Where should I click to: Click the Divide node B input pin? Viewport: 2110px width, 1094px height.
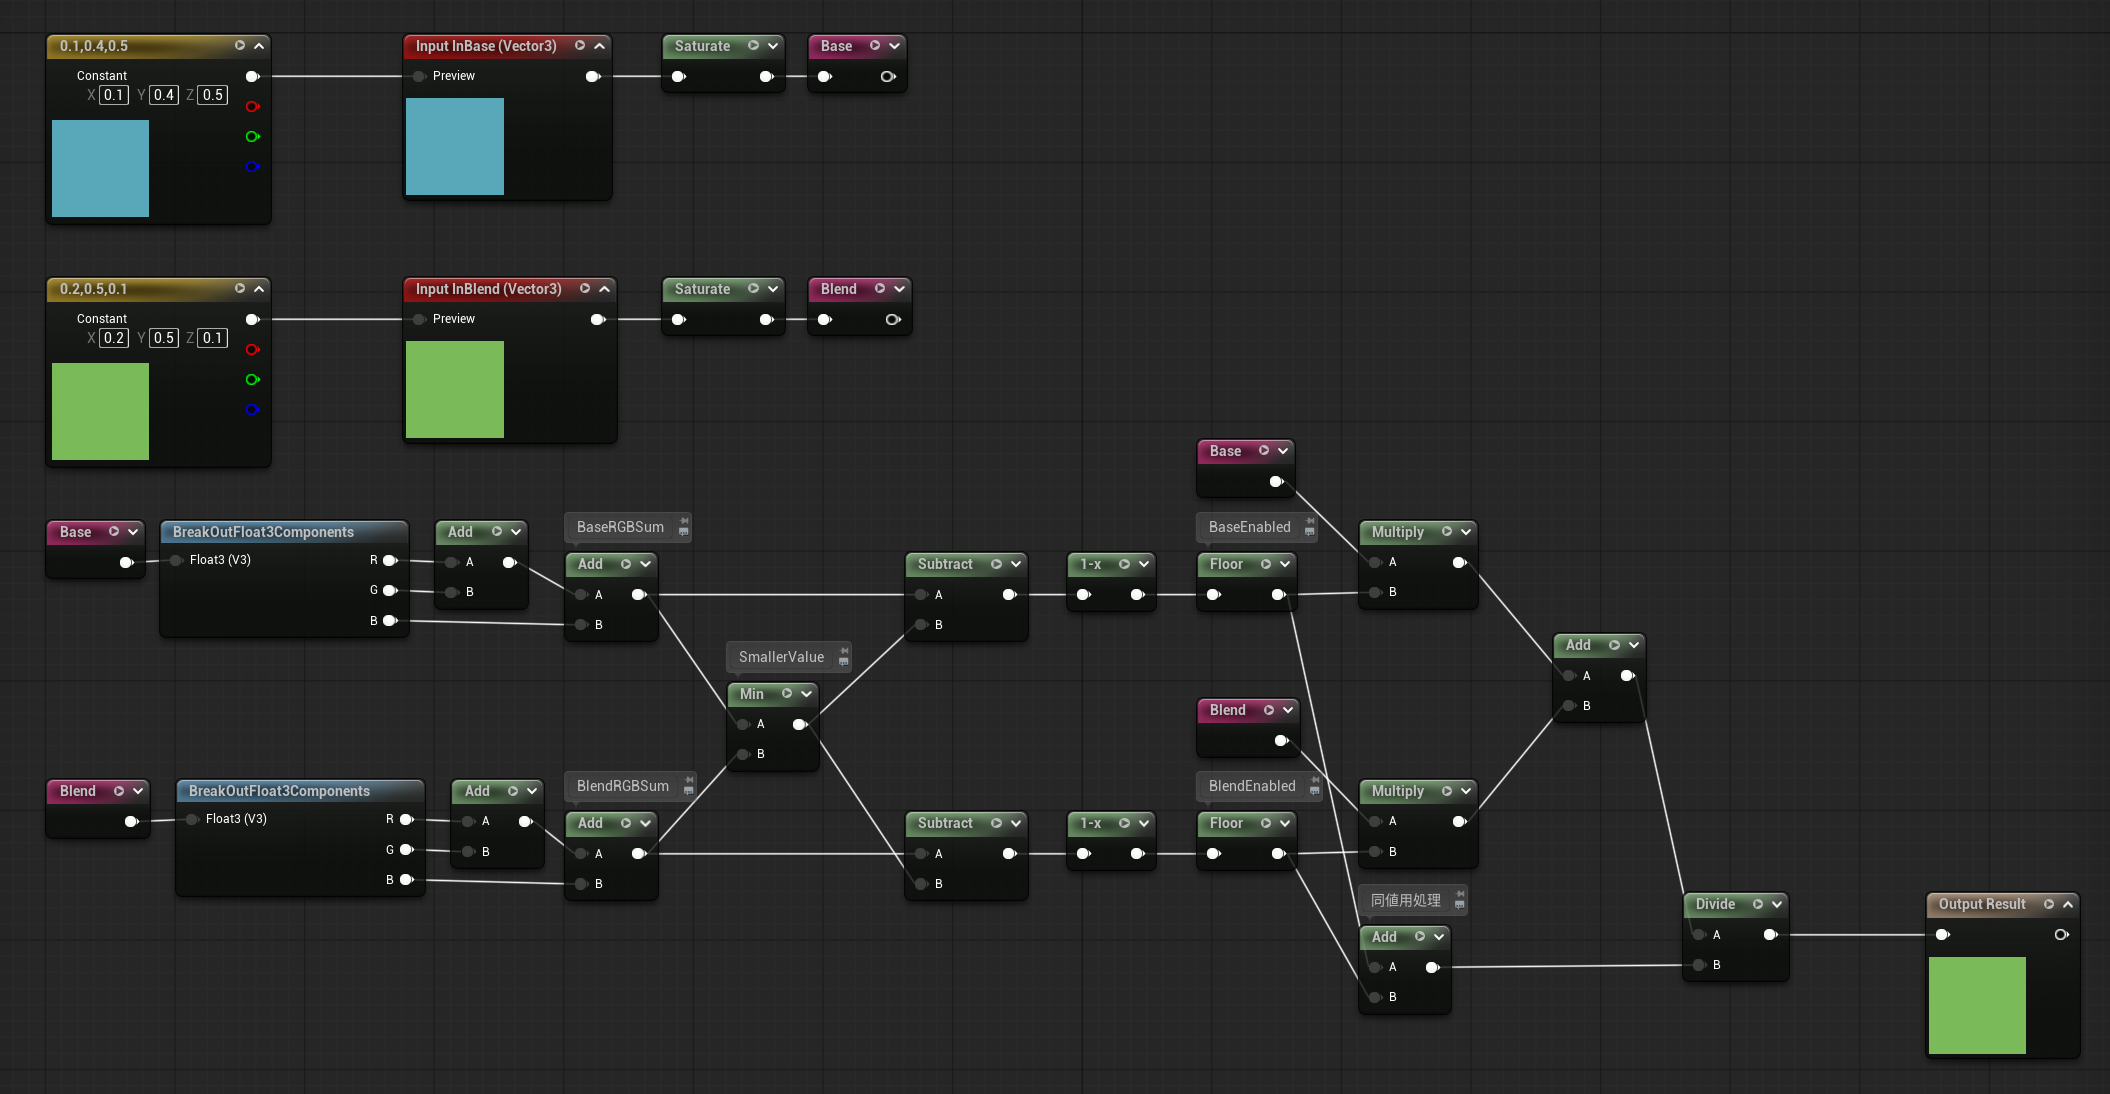coord(1699,965)
